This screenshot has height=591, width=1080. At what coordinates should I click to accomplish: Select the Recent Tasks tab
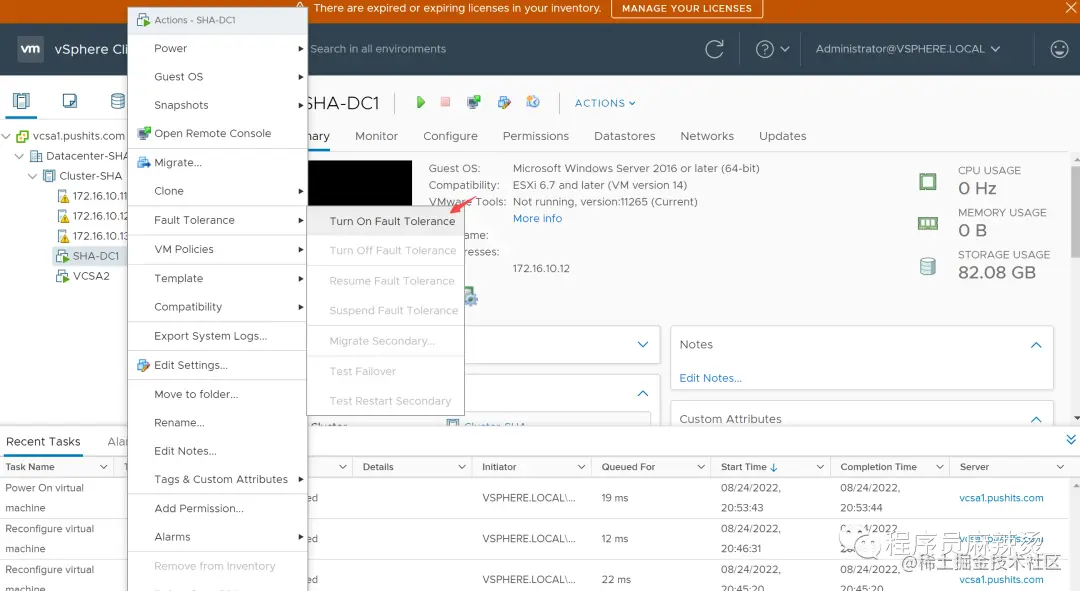(x=43, y=442)
